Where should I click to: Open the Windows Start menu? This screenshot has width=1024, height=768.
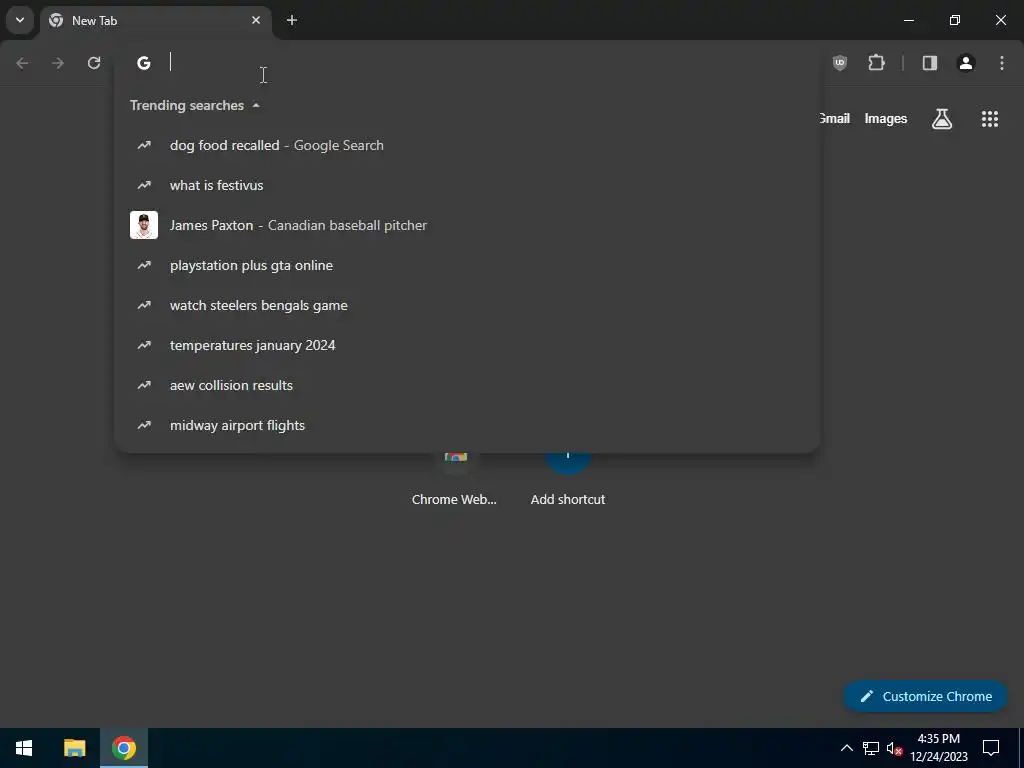click(24, 748)
